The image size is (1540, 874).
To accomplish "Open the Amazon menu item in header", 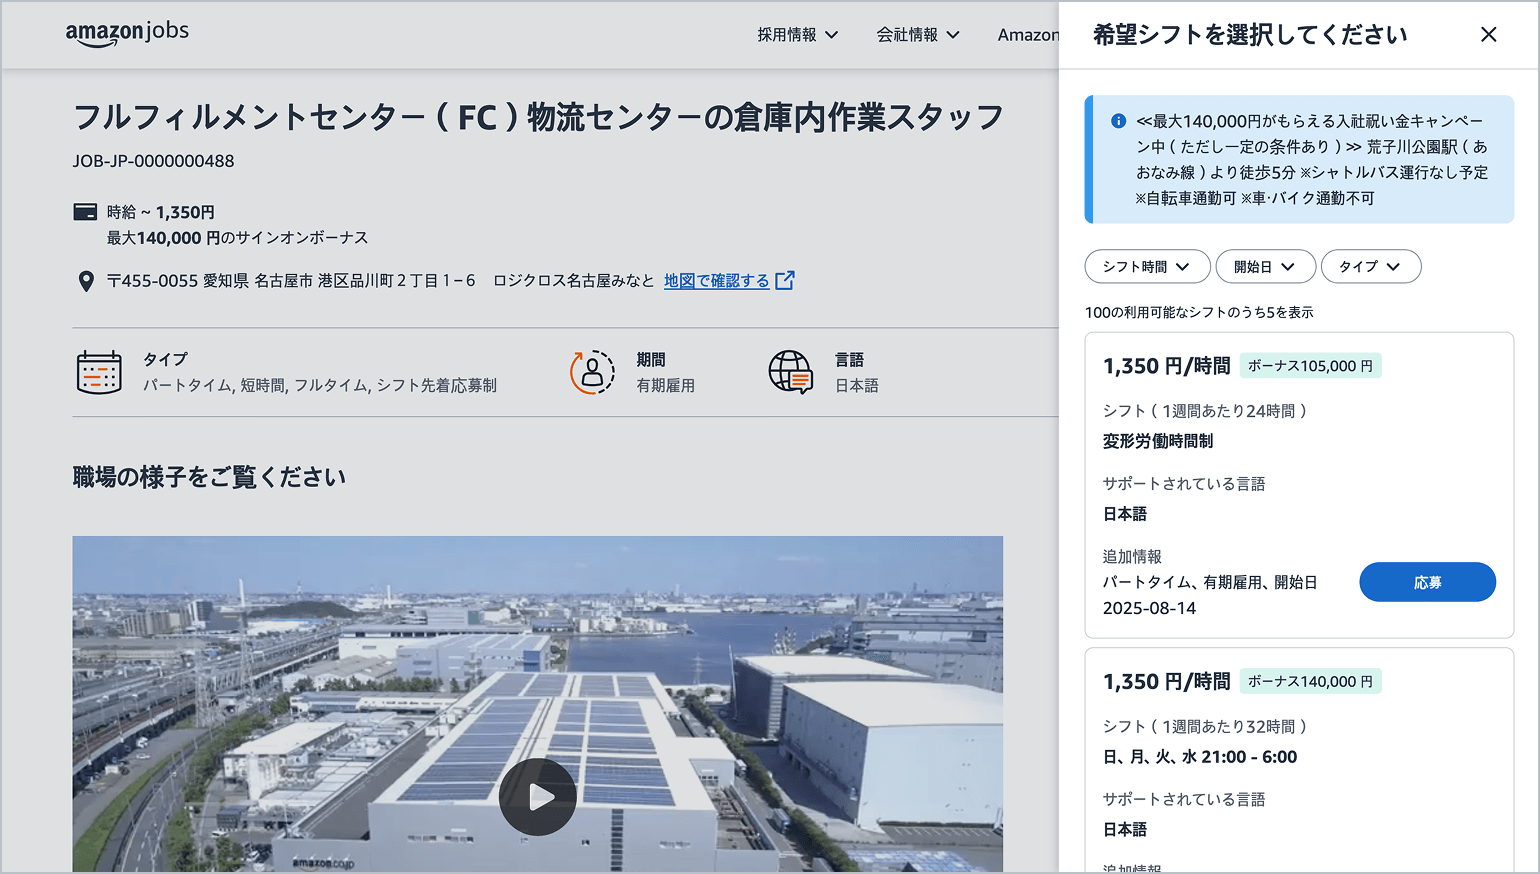I will (1028, 35).
